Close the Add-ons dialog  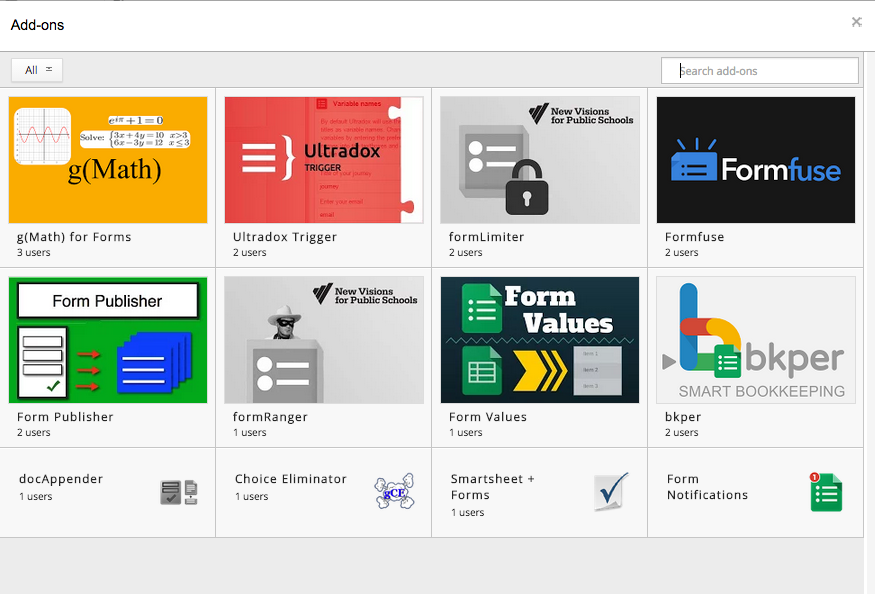[x=856, y=22]
